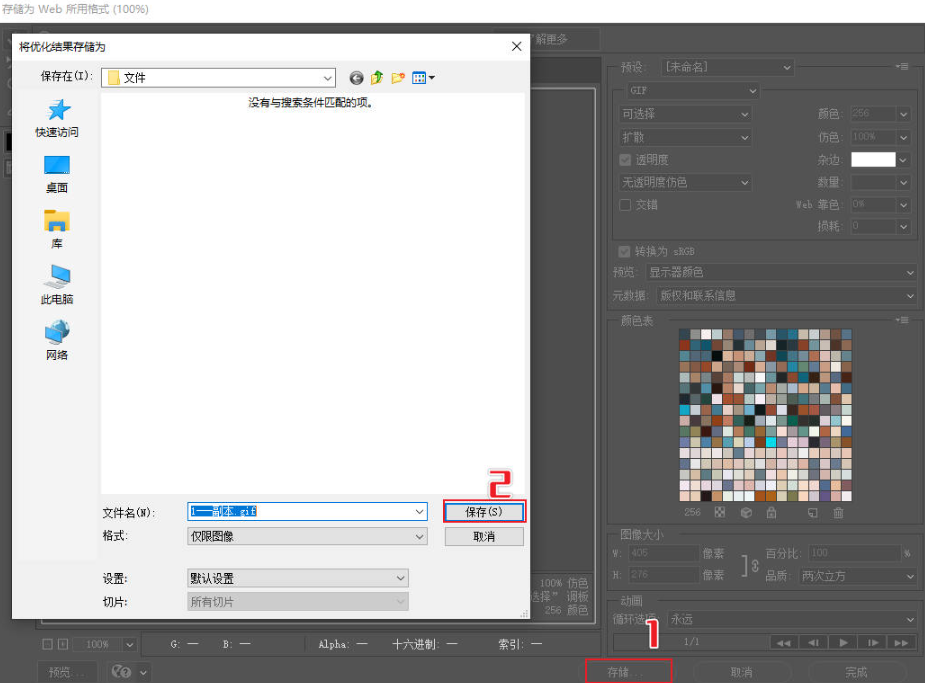This screenshot has height=683, width=925.
Task: Go up one folder level
Action: [377, 78]
